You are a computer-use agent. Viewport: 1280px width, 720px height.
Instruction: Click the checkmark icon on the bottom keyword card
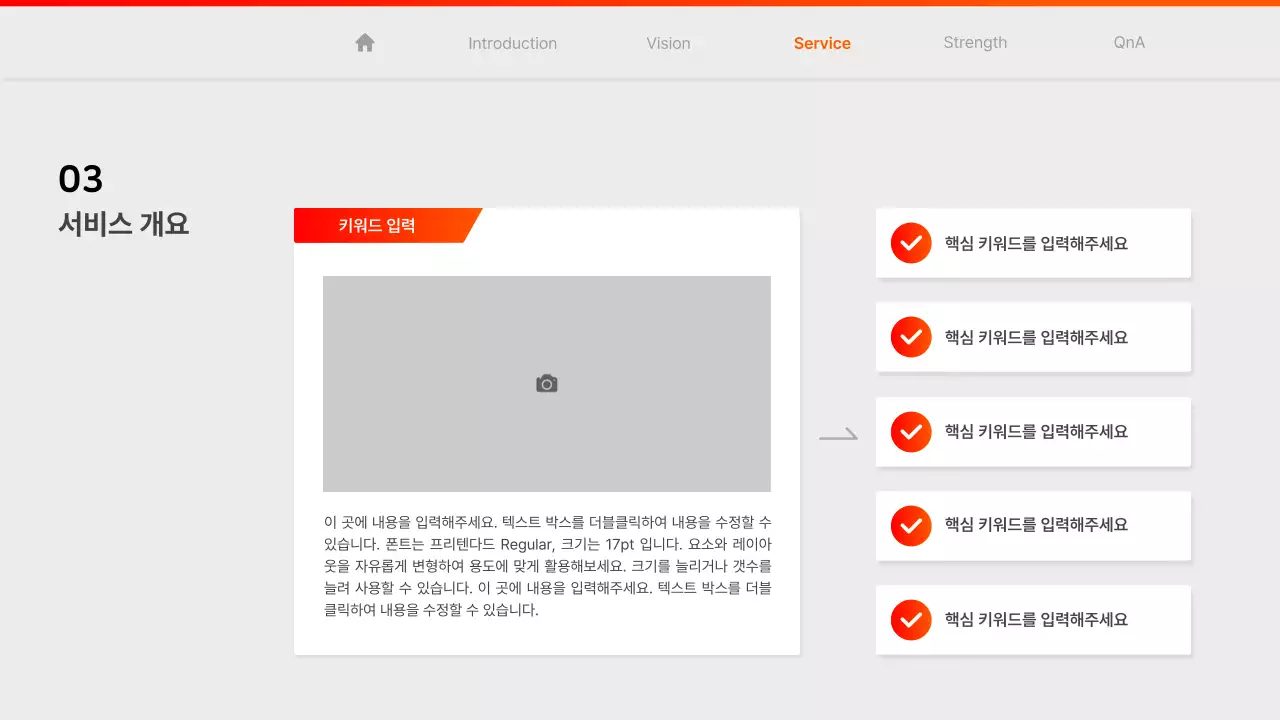(911, 620)
